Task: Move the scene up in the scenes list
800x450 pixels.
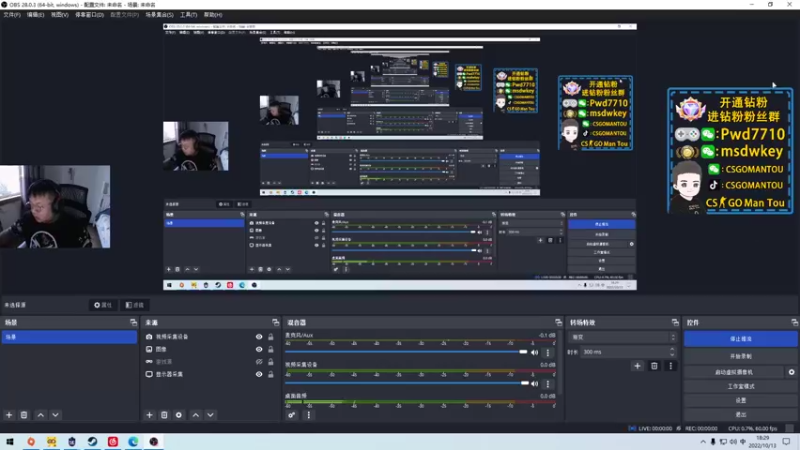Action: (41, 415)
